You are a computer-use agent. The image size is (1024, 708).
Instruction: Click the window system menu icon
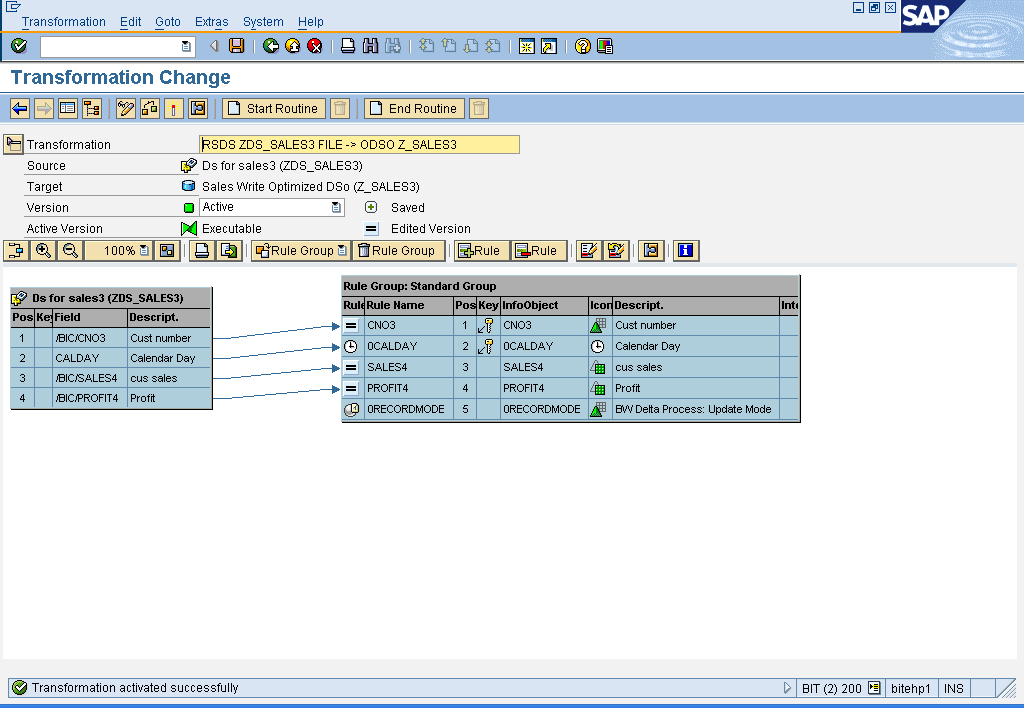click(x=12, y=7)
